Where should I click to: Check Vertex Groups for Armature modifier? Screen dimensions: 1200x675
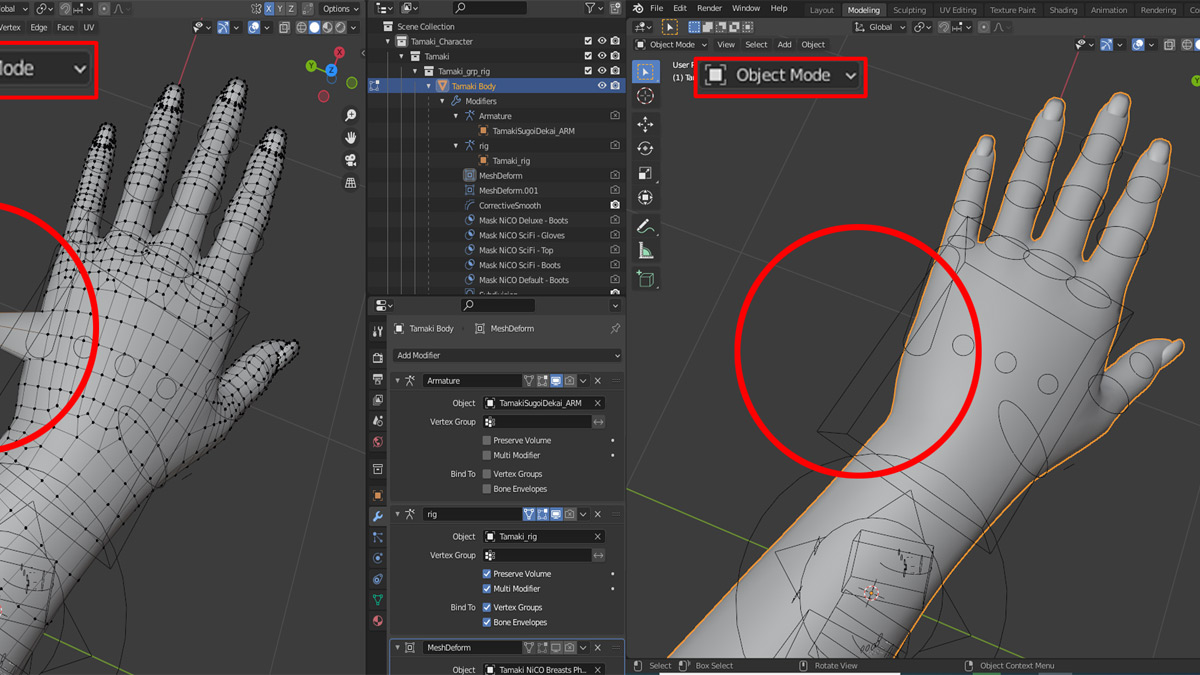click(487, 474)
